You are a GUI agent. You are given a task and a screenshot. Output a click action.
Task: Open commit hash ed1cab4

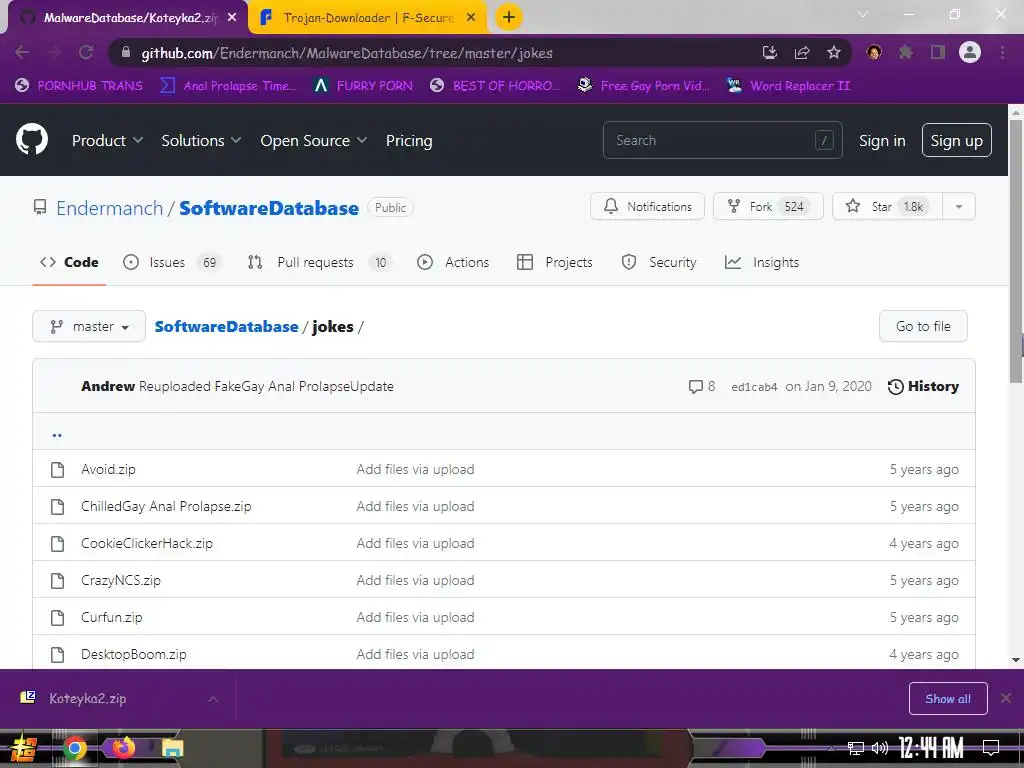click(754, 387)
